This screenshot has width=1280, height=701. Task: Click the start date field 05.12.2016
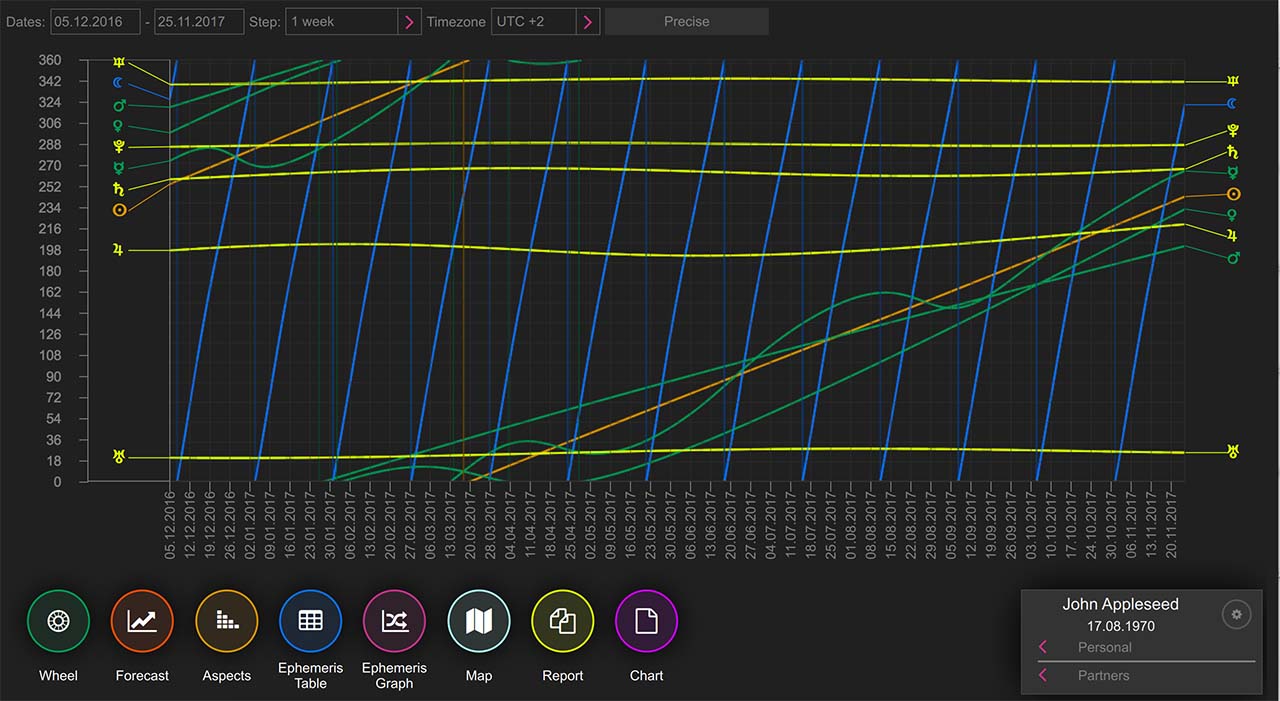[95, 22]
